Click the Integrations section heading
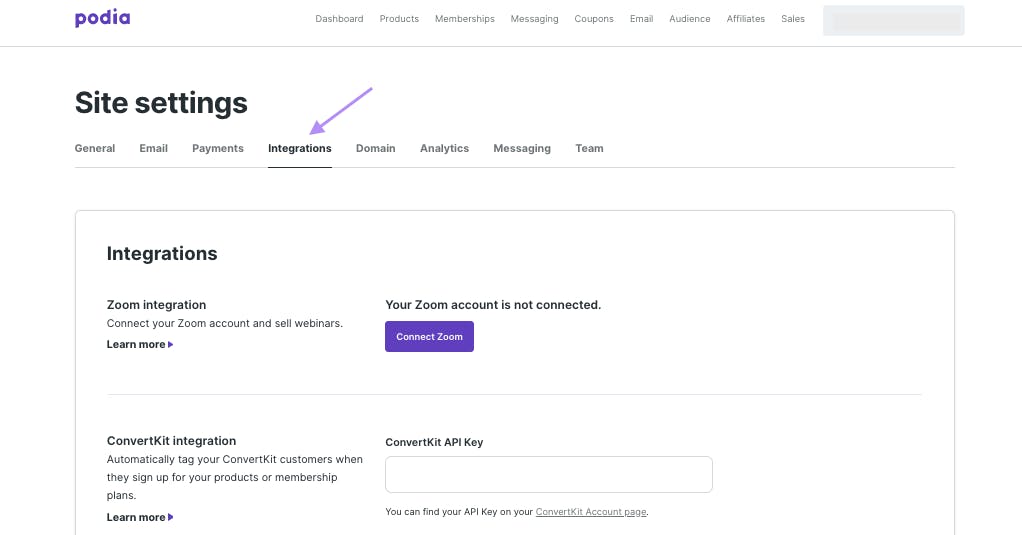1022x535 pixels. point(162,253)
